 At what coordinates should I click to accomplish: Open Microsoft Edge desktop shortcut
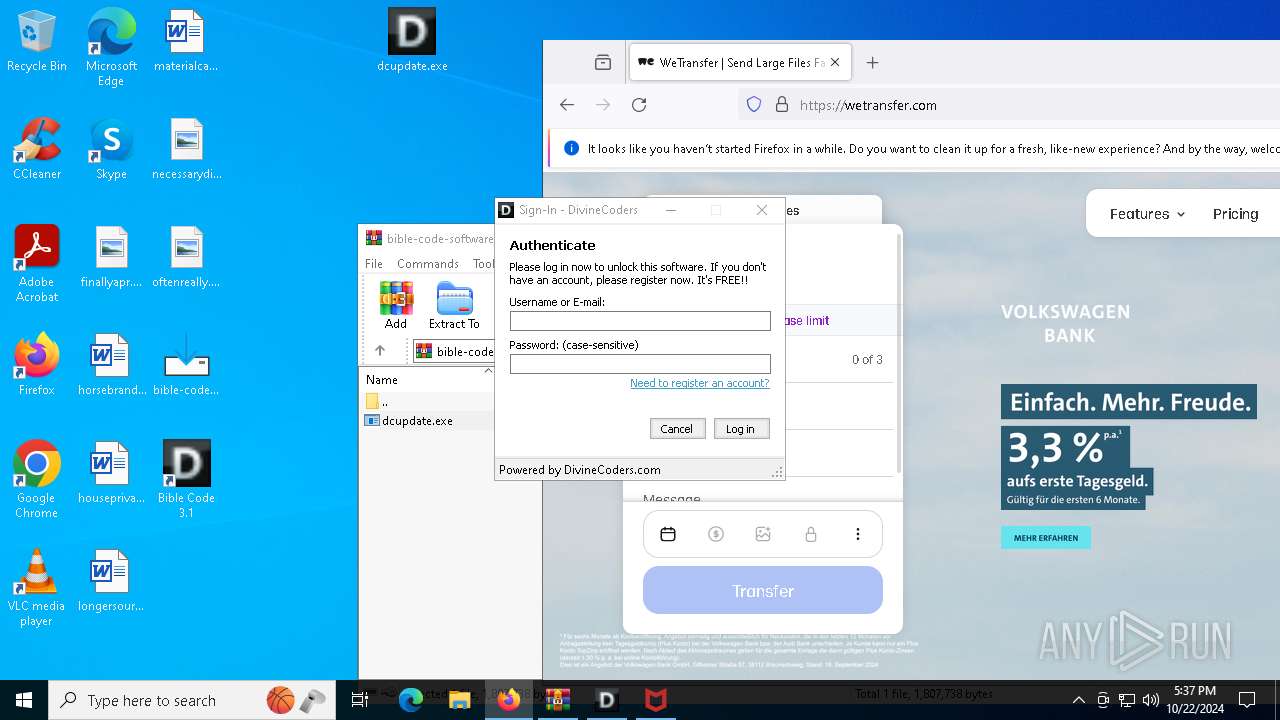click(111, 48)
